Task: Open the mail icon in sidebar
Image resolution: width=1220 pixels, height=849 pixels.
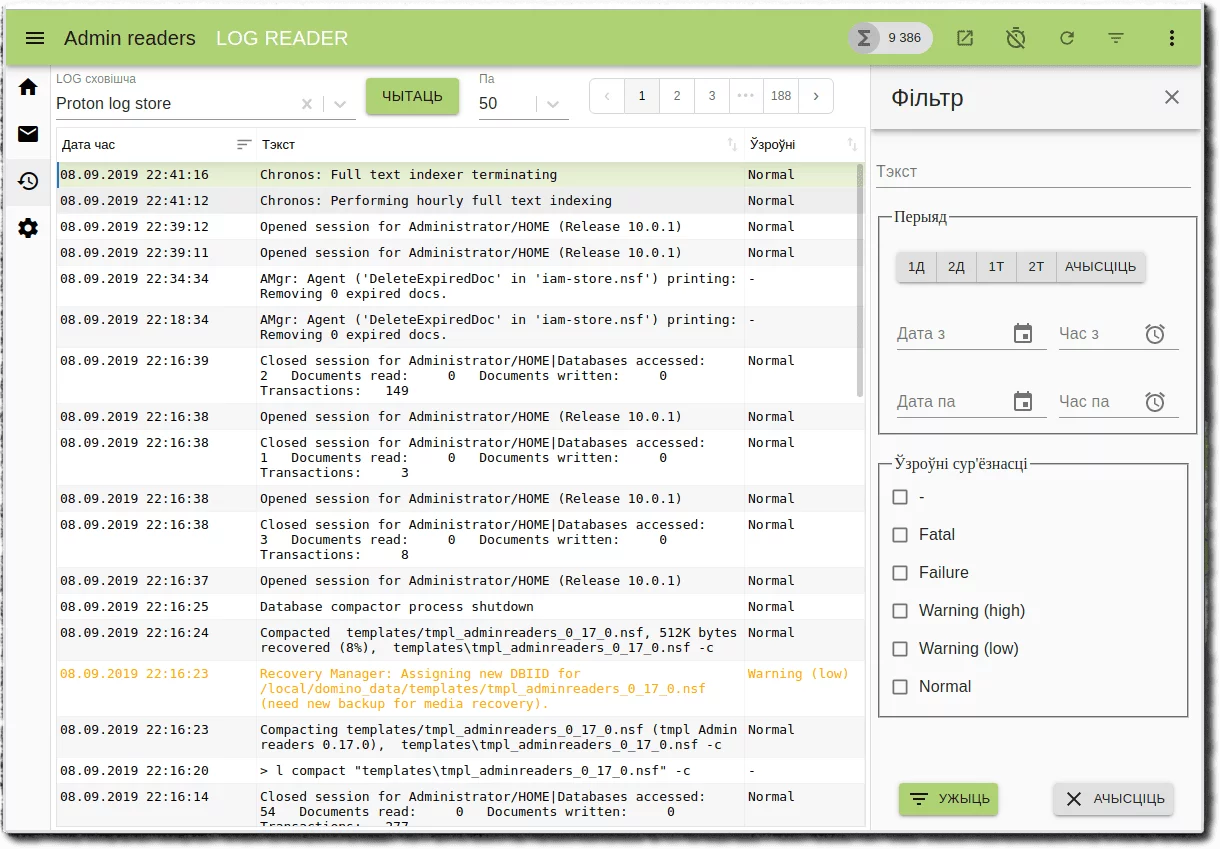Action: [28, 134]
